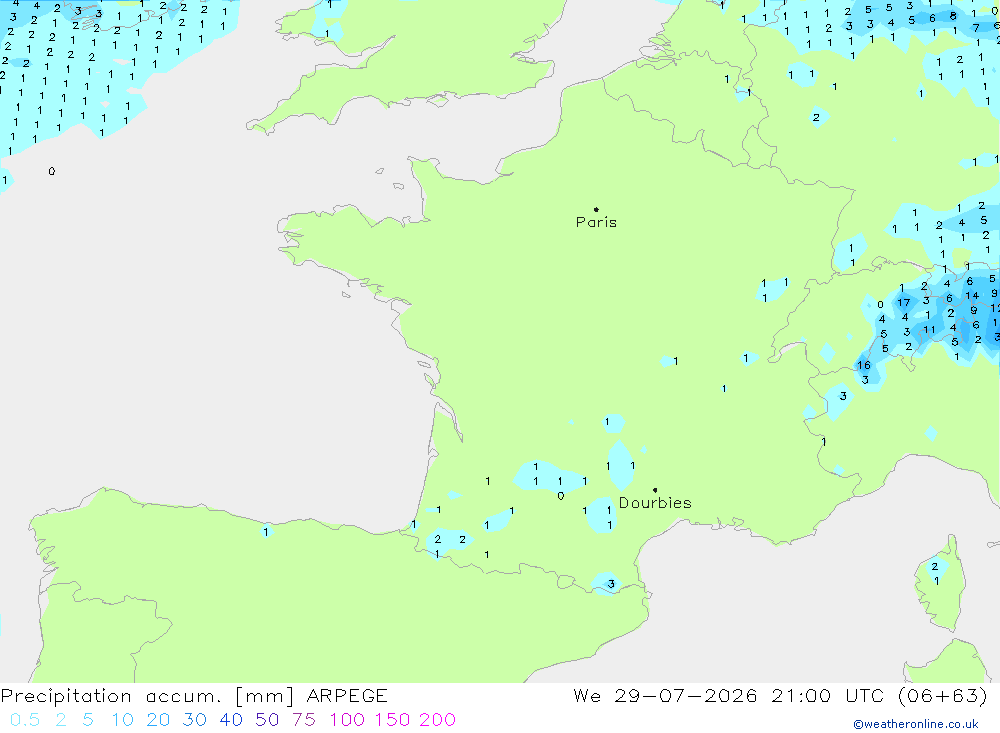Viewport: 1000px width, 733px height.
Task: Click the 'Precipitation accum. [mm] ARPEGE' title
Action: [194, 696]
